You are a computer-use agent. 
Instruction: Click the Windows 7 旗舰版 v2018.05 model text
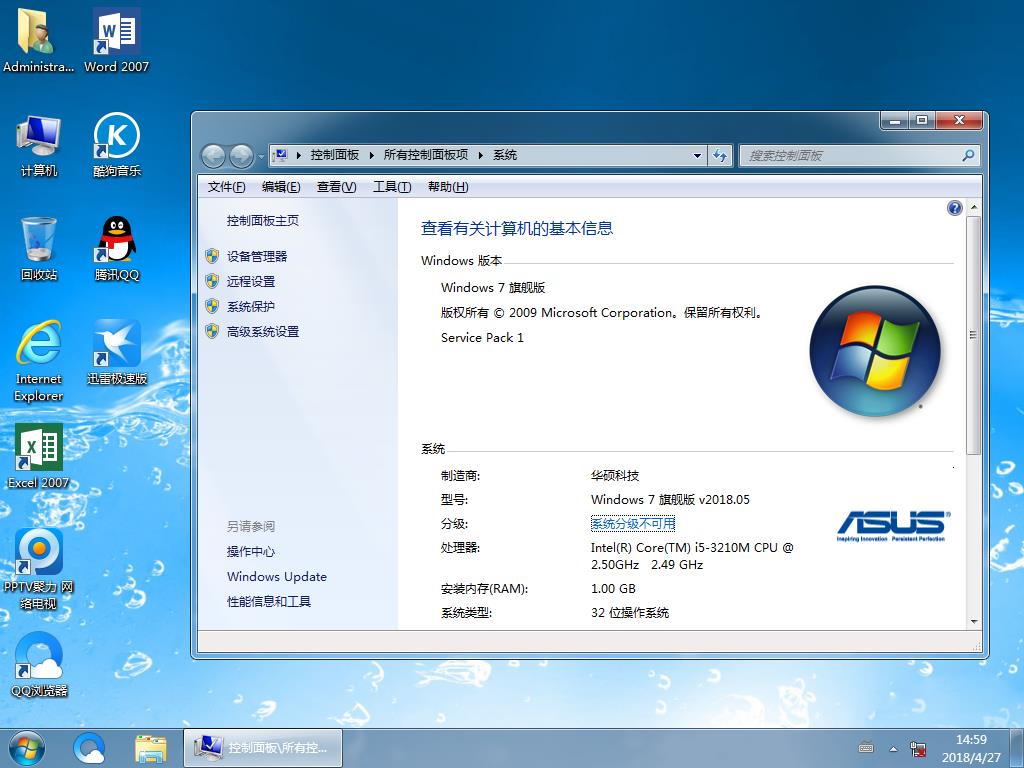click(x=670, y=500)
